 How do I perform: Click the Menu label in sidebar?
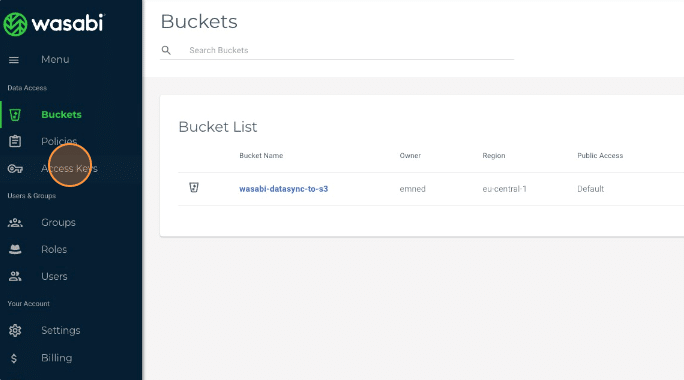[x=55, y=59]
